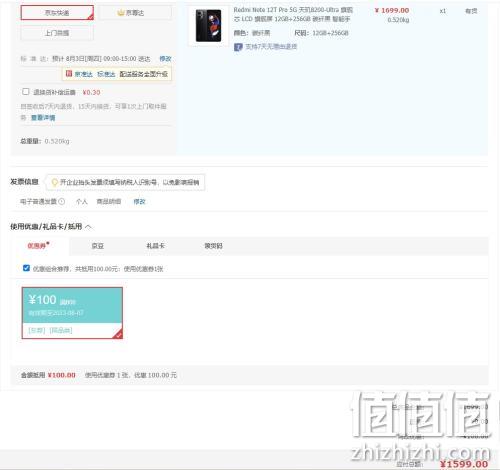Select the 上门自提 pickup option
Viewport: 500px width, 470px height.
click(57, 33)
